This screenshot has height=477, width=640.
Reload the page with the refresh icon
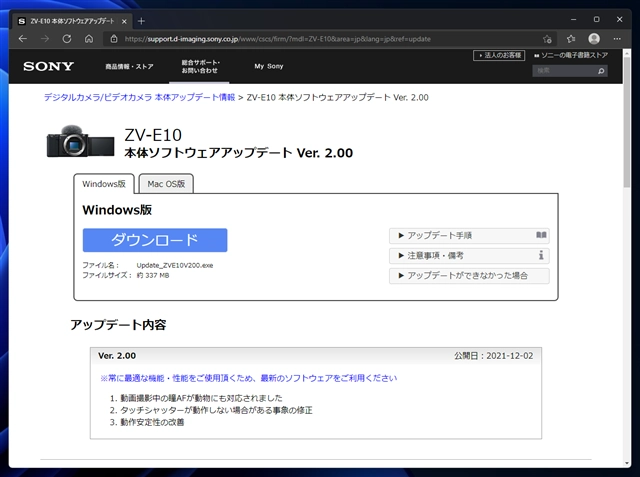(x=67, y=39)
